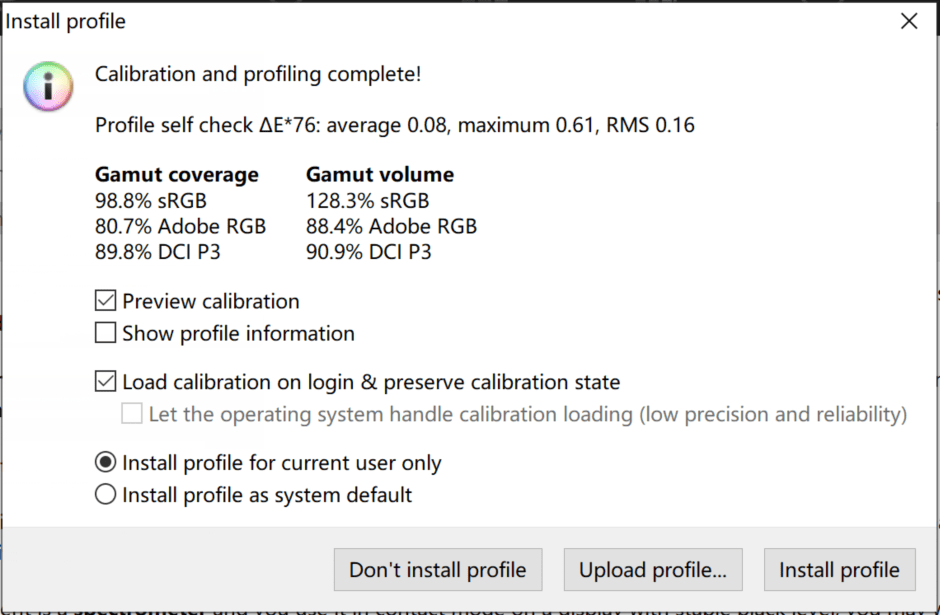The height and width of the screenshot is (615, 940).
Task: Click the Profile self check ΔE*76 line
Action: pyautogui.click(x=394, y=125)
